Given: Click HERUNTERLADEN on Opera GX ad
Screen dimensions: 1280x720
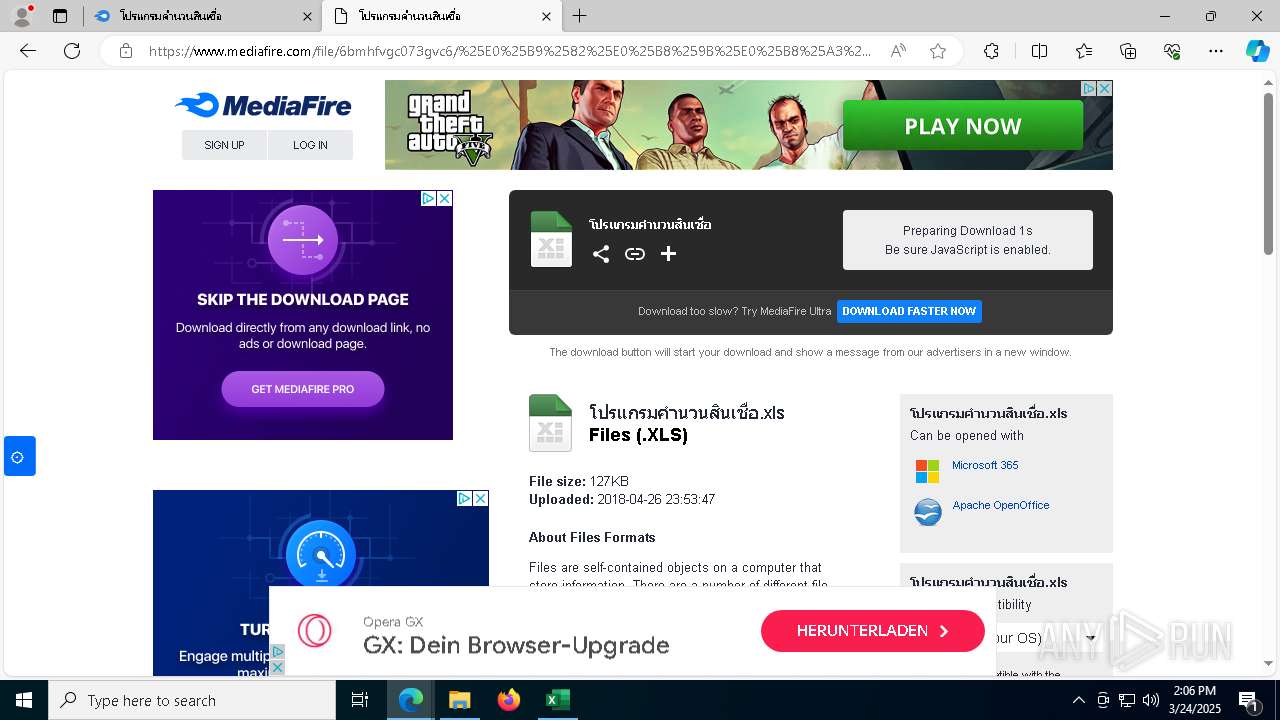Looking at the screenshot, I should tap(872, 631).
